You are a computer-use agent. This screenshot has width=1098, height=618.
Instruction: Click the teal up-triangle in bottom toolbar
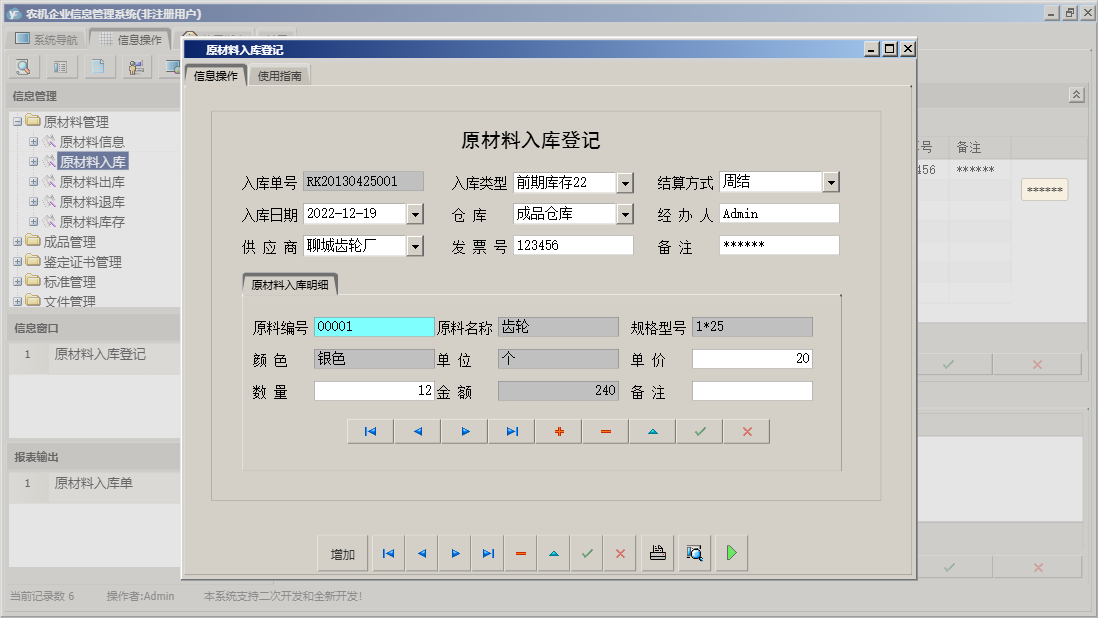pyautogui.click(x=554, y=553)
